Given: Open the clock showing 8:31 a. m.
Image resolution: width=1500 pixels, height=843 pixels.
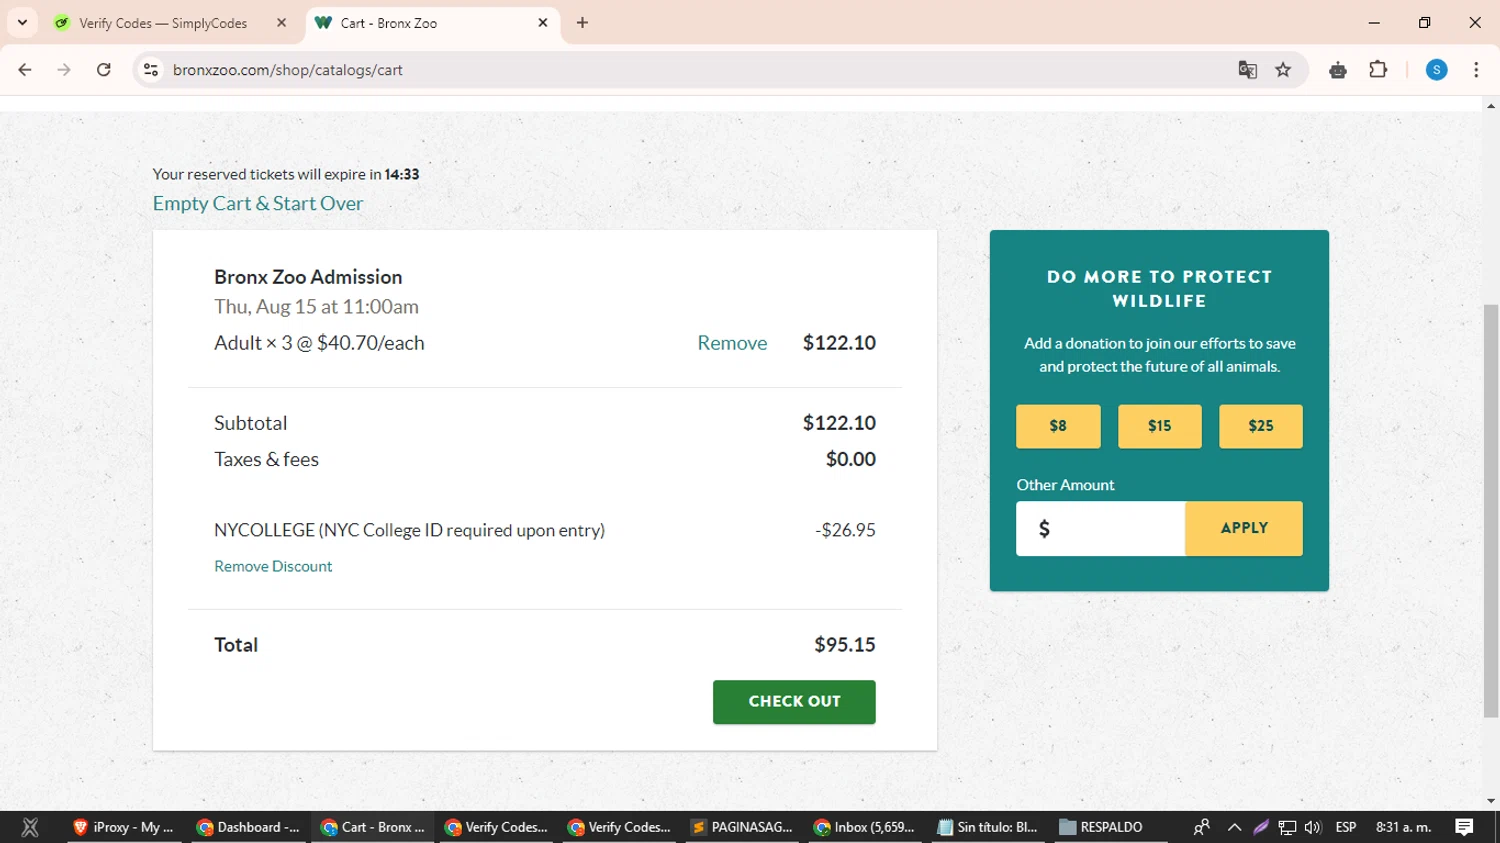Looking at the screenshot, I should 1404,827.
